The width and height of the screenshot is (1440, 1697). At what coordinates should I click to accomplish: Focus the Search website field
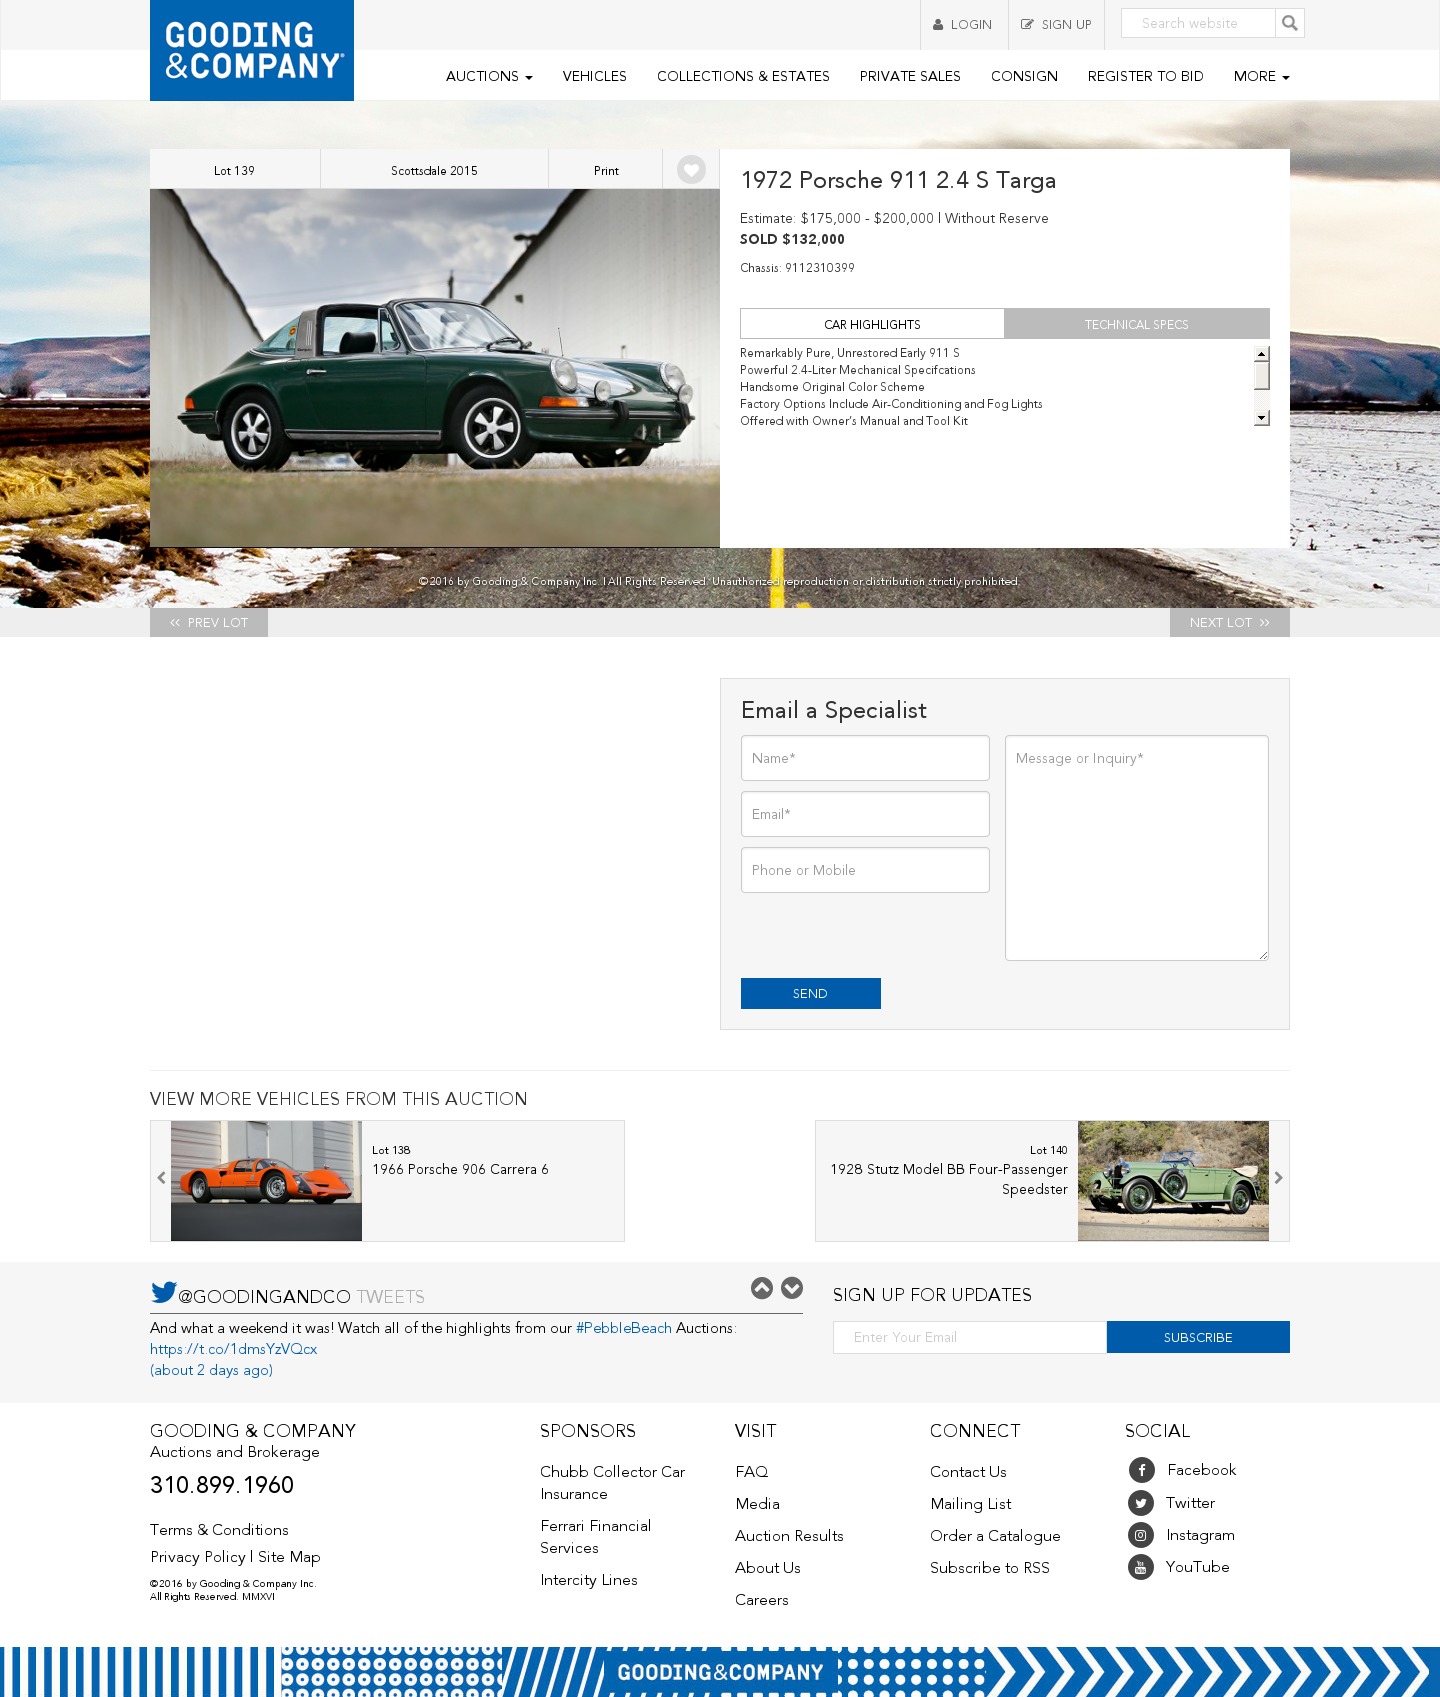coord(1198,23)
